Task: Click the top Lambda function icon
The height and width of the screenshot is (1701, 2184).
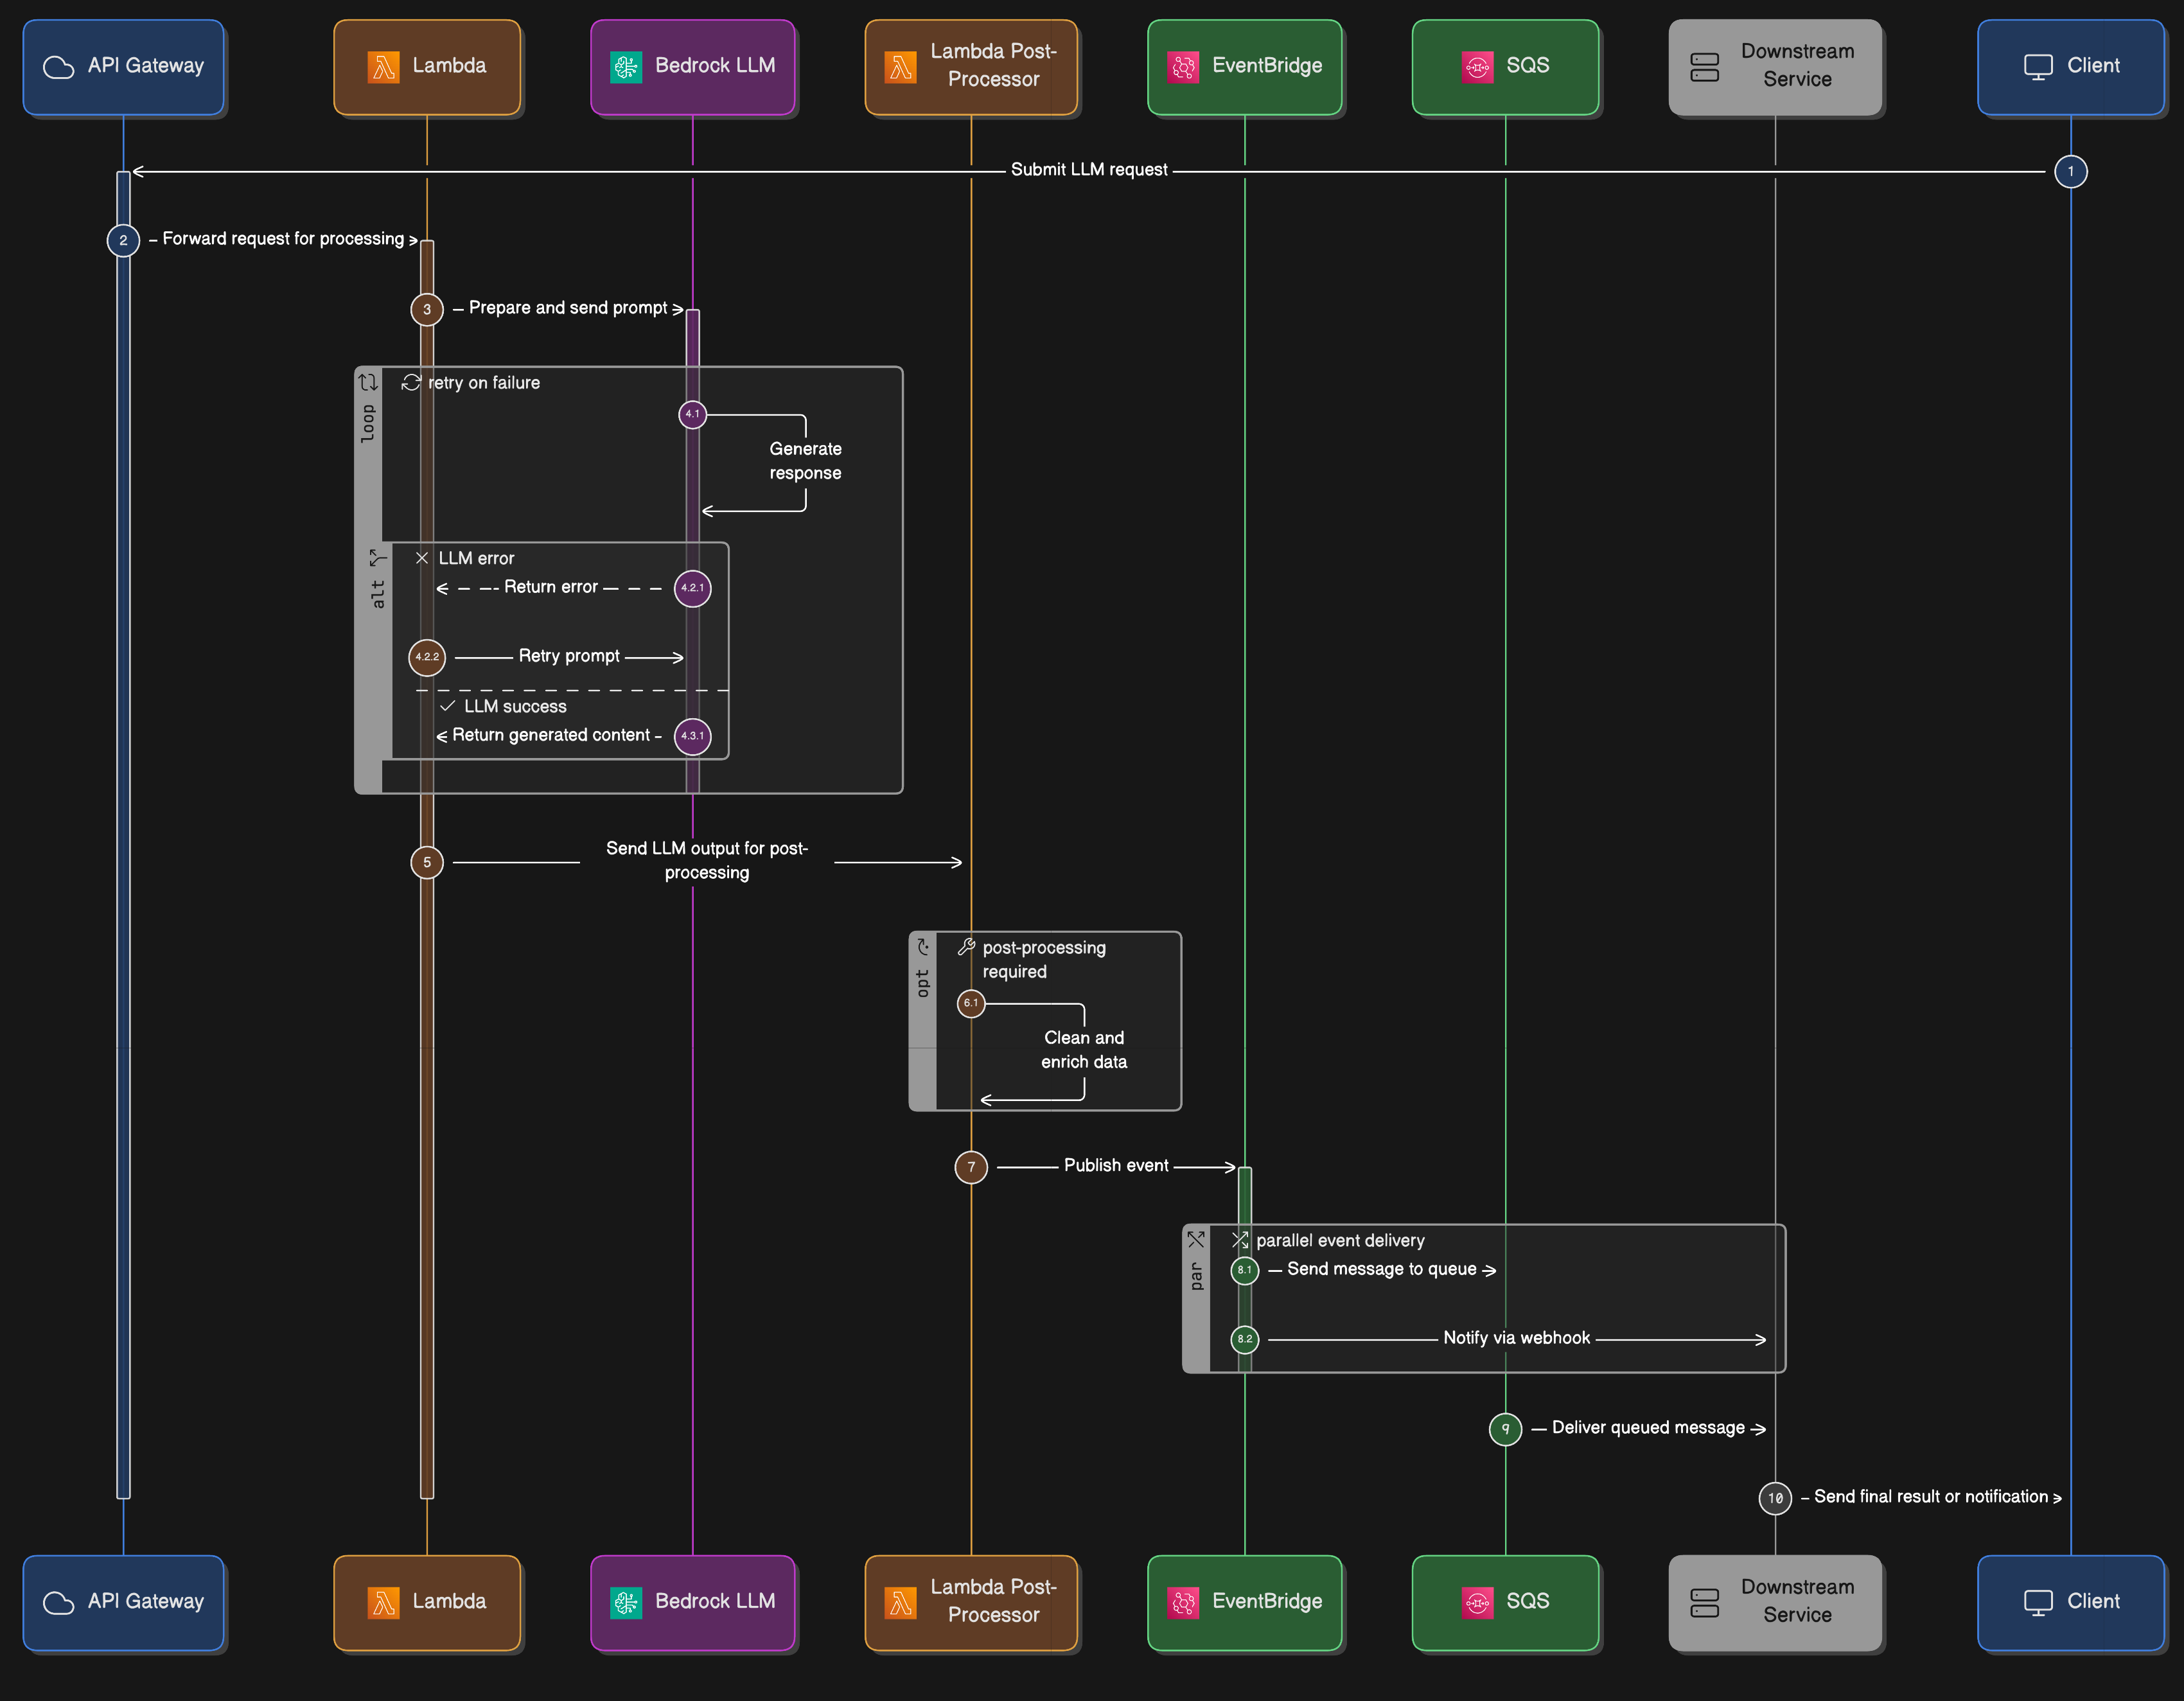Action: [x=383, y=67]
